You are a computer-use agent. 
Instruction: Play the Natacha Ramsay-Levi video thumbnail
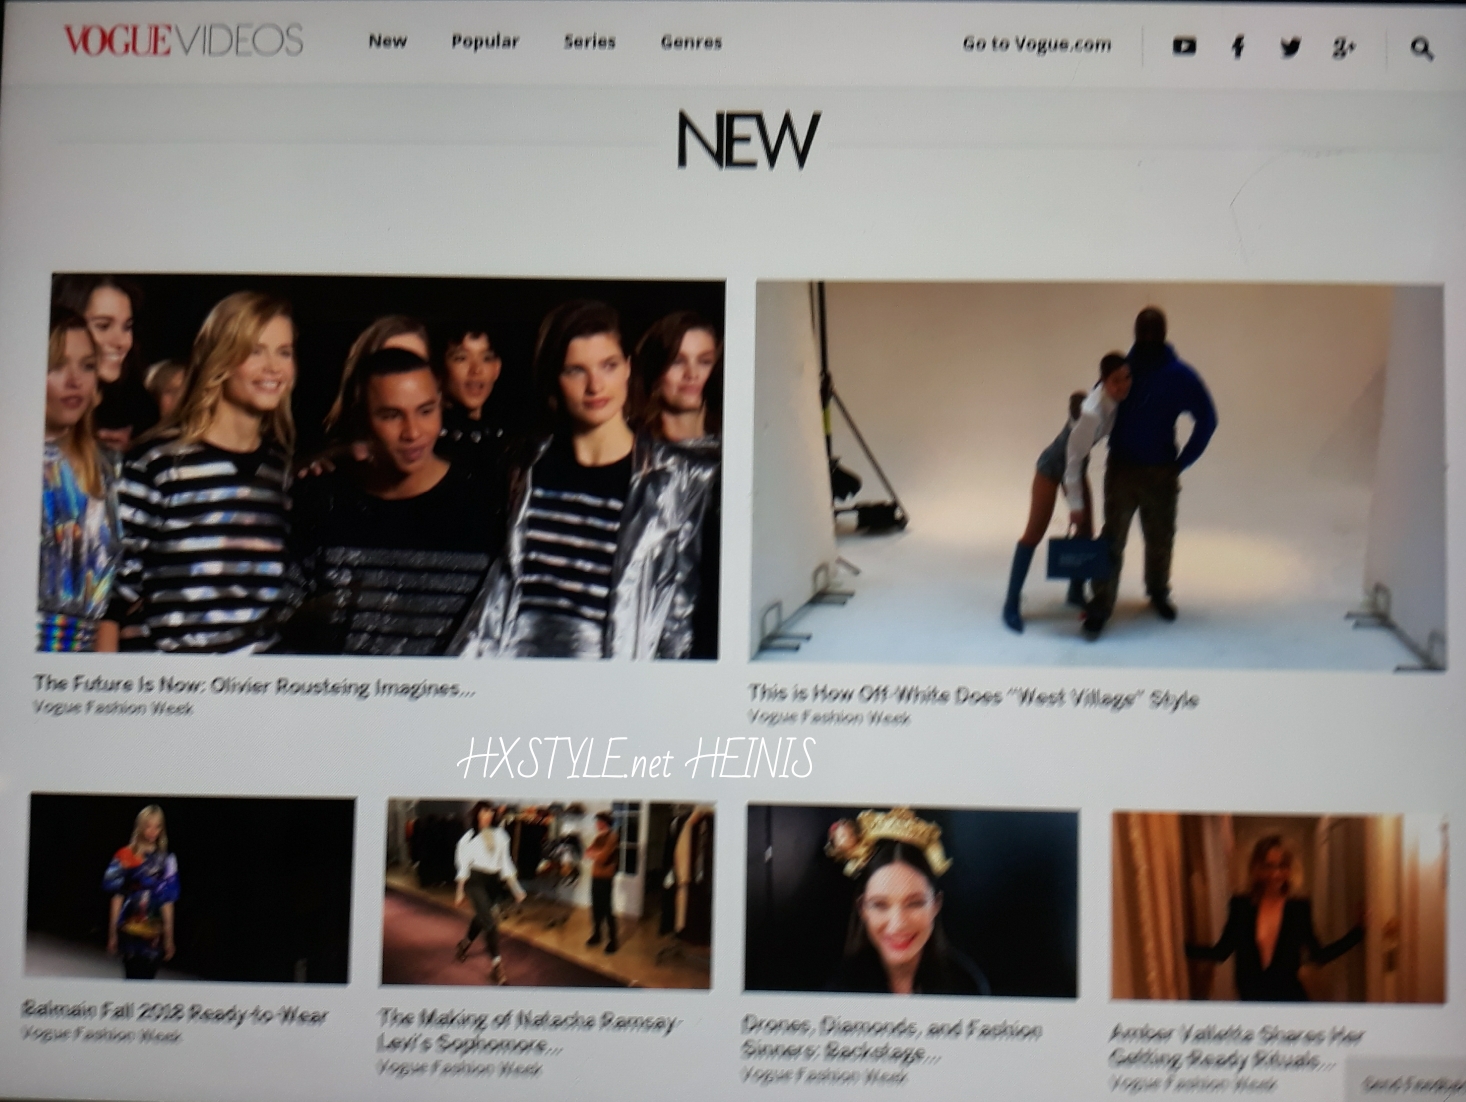[x=547, y=893]
